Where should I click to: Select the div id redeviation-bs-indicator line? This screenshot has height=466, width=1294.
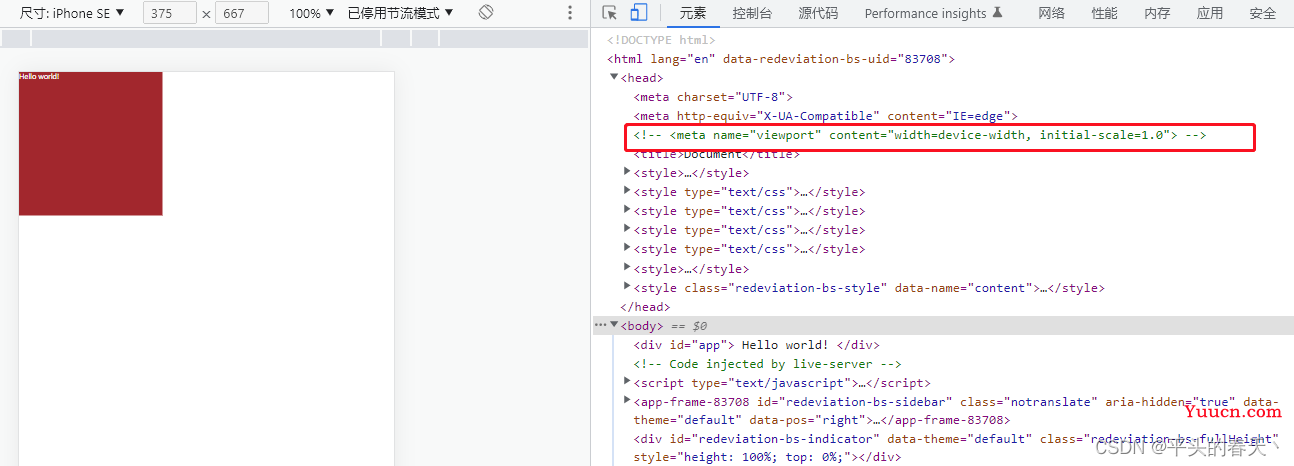(955, 448)
